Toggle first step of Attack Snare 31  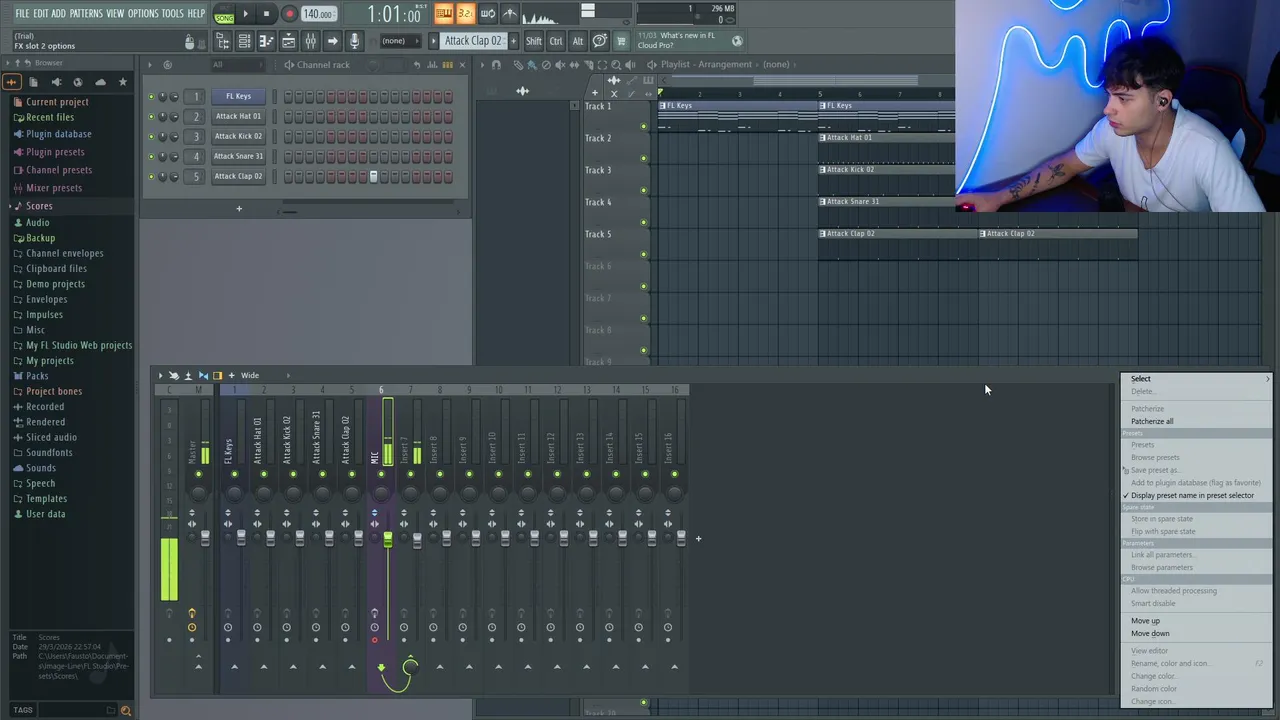click(288, 156)
